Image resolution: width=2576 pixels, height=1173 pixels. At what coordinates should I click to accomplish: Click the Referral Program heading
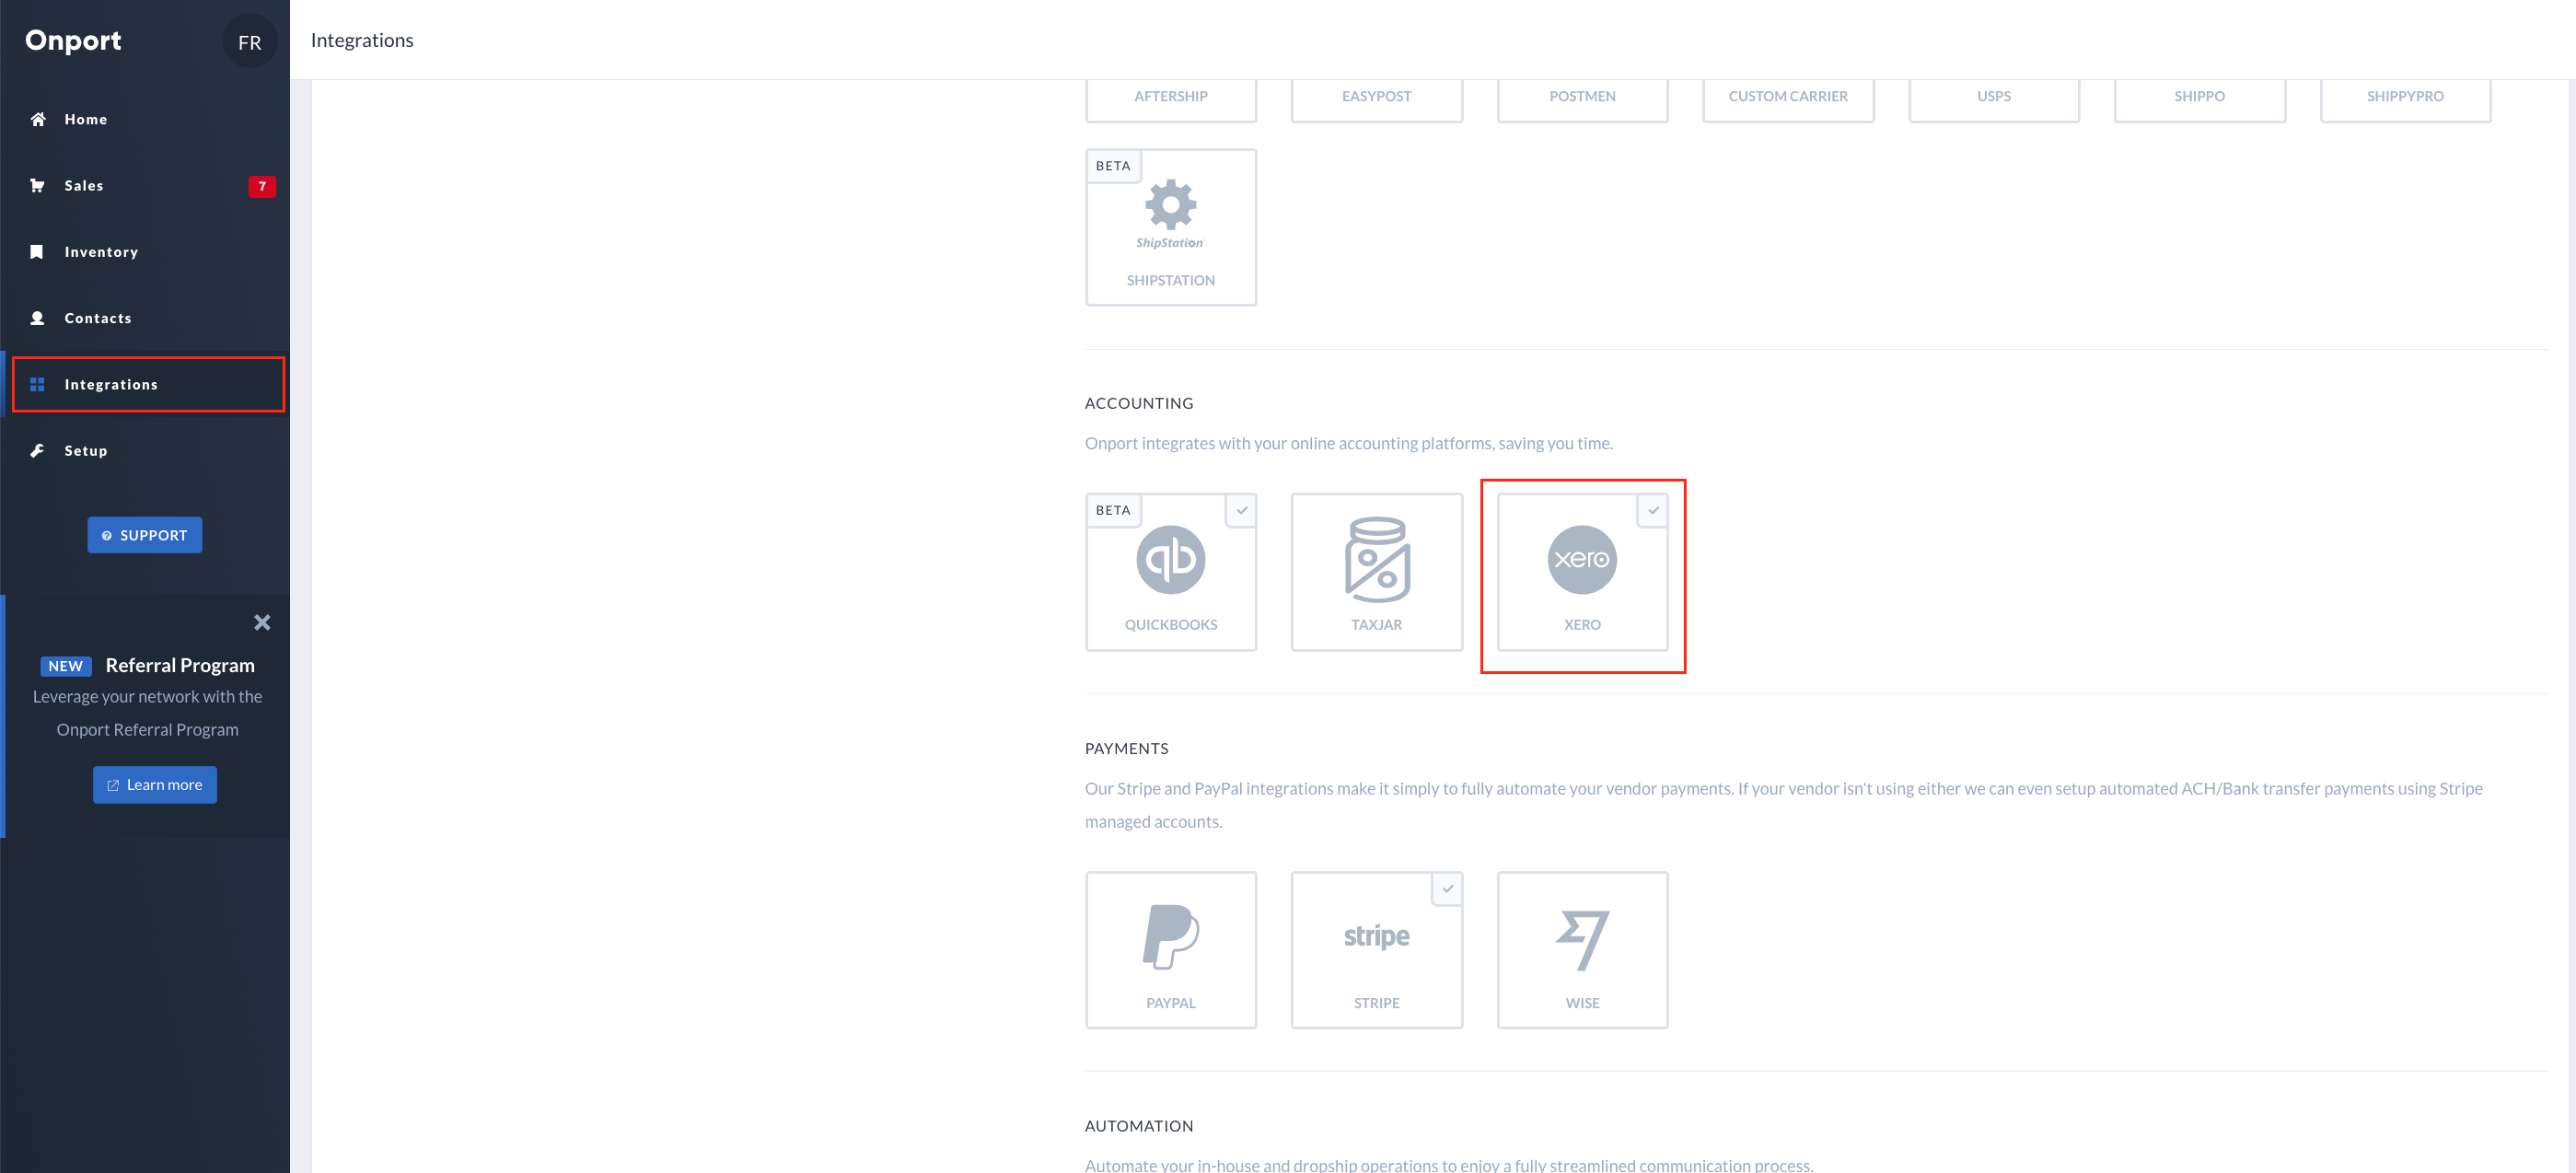[180, 665]
